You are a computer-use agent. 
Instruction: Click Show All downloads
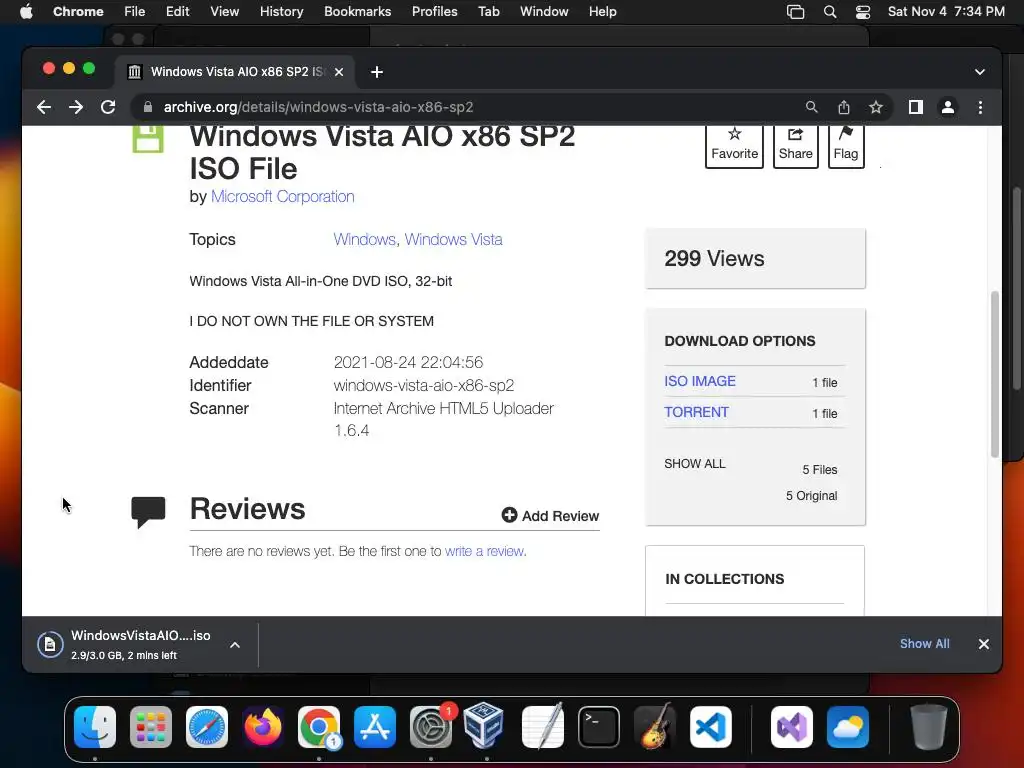(x=925, y=644)
